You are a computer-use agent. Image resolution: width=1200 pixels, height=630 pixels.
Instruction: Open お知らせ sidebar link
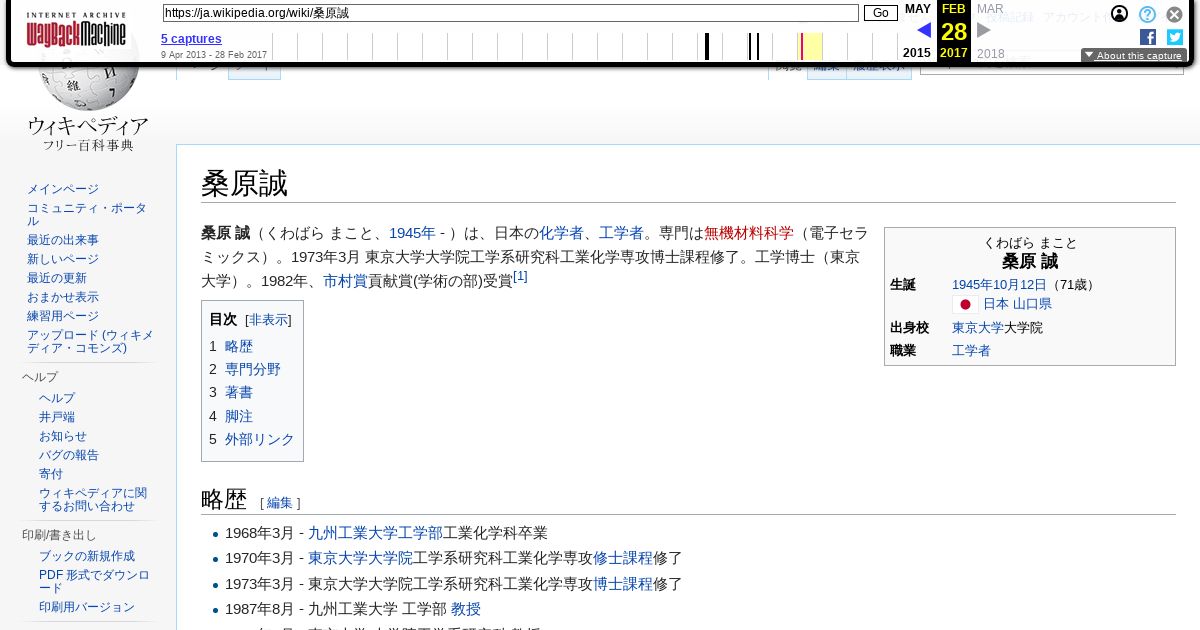pyautogui.click(x=63, y=436)
